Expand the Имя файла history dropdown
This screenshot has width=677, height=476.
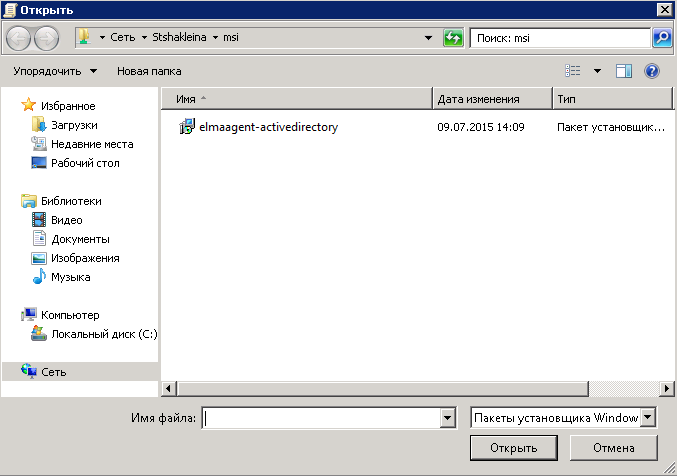point(448,418)
